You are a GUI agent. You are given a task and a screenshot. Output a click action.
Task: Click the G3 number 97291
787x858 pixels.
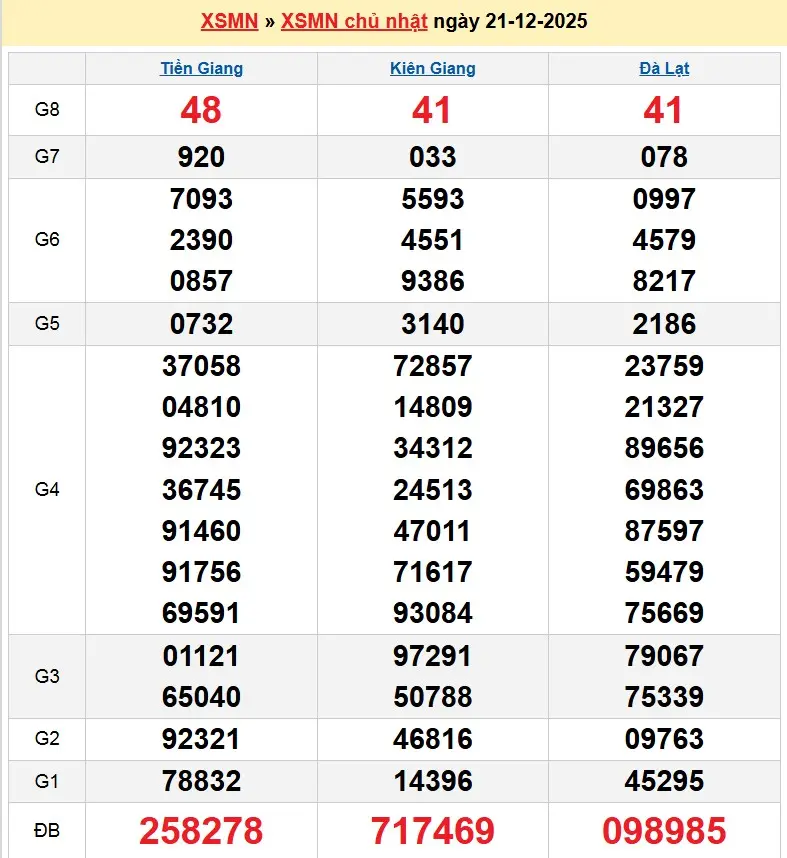click(432, 656)
